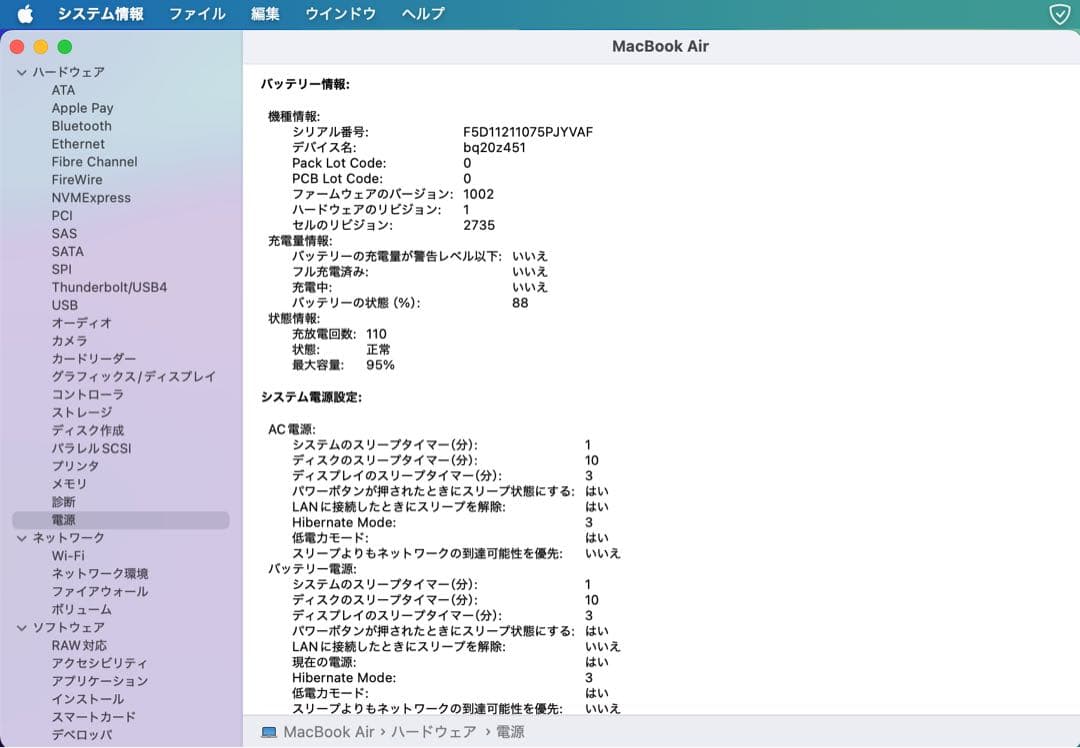The image size is (1080, 748).
Task: Click the バッテリー情報 heading
Action: (x=305, y=85)
